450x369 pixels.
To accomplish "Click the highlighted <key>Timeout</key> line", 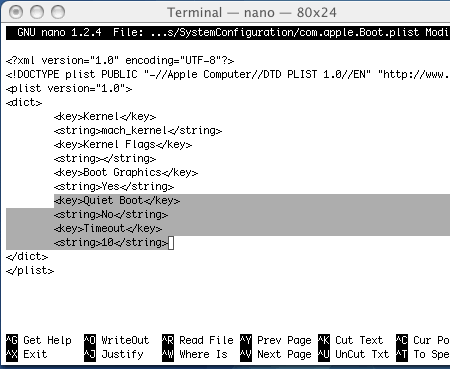I will tap(108, 228).
